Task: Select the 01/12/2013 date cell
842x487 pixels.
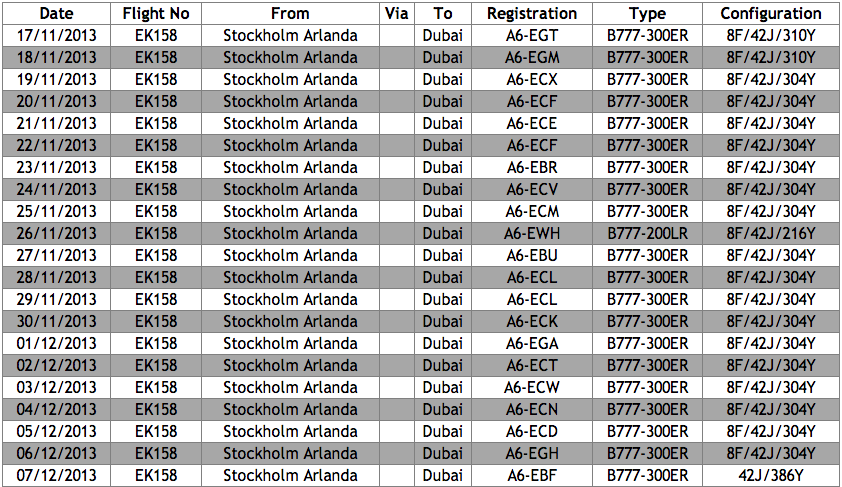Action: click(x=57, y=344)
